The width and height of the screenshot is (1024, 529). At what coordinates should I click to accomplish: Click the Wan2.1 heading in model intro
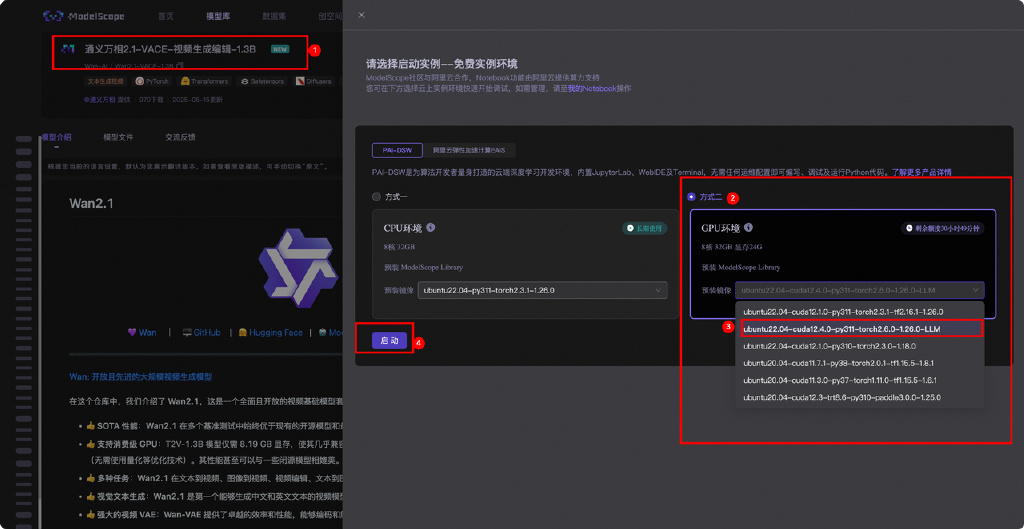coord(91,204)
